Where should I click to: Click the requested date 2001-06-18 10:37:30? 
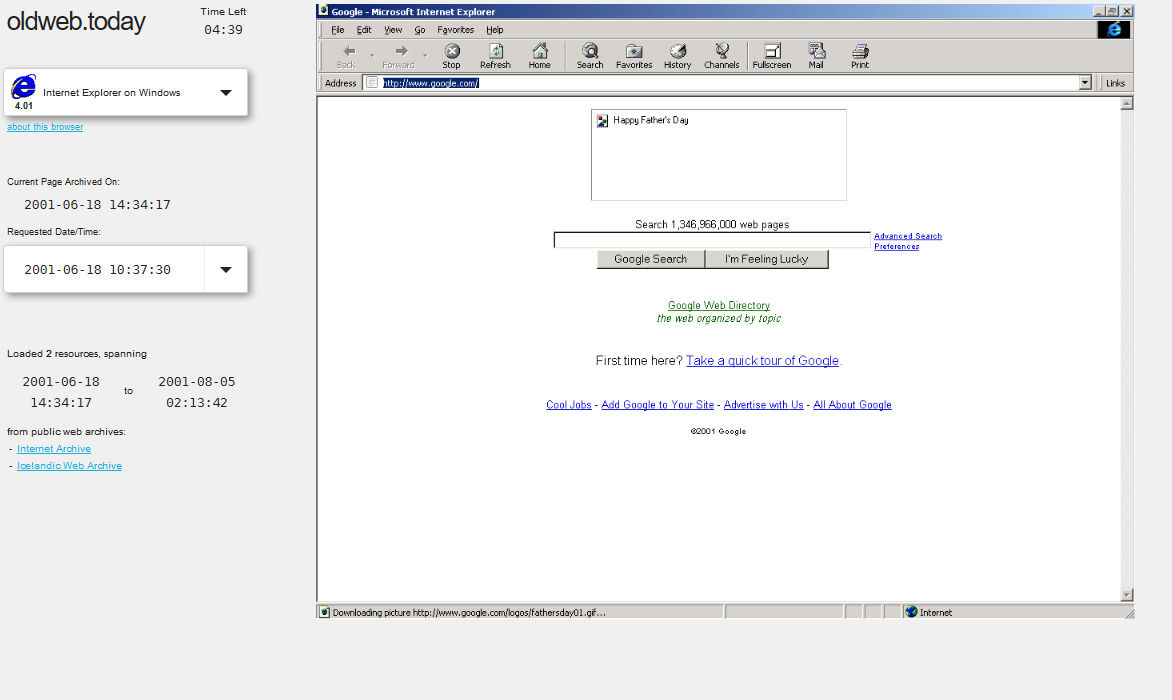97,270
